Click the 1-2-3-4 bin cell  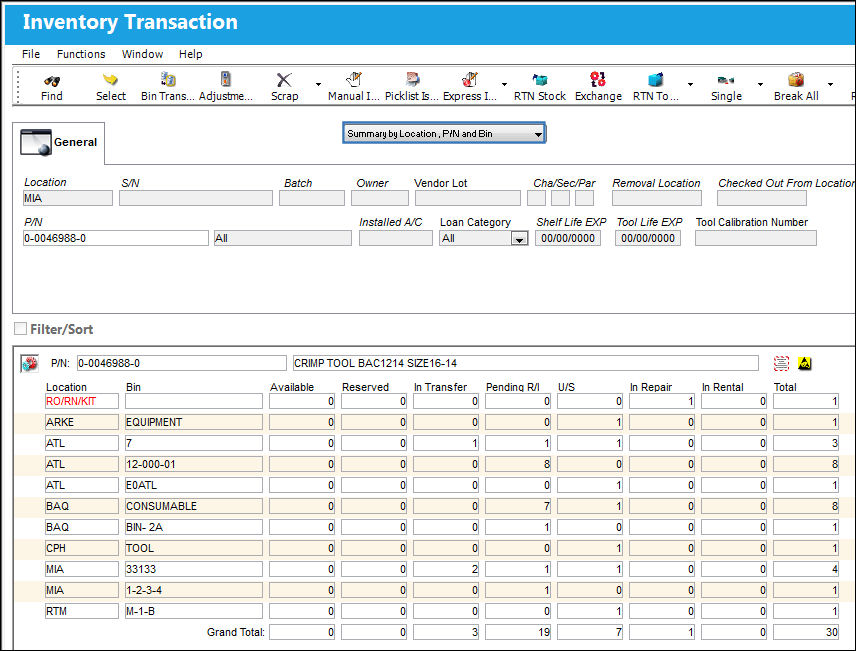coord(193,590)
